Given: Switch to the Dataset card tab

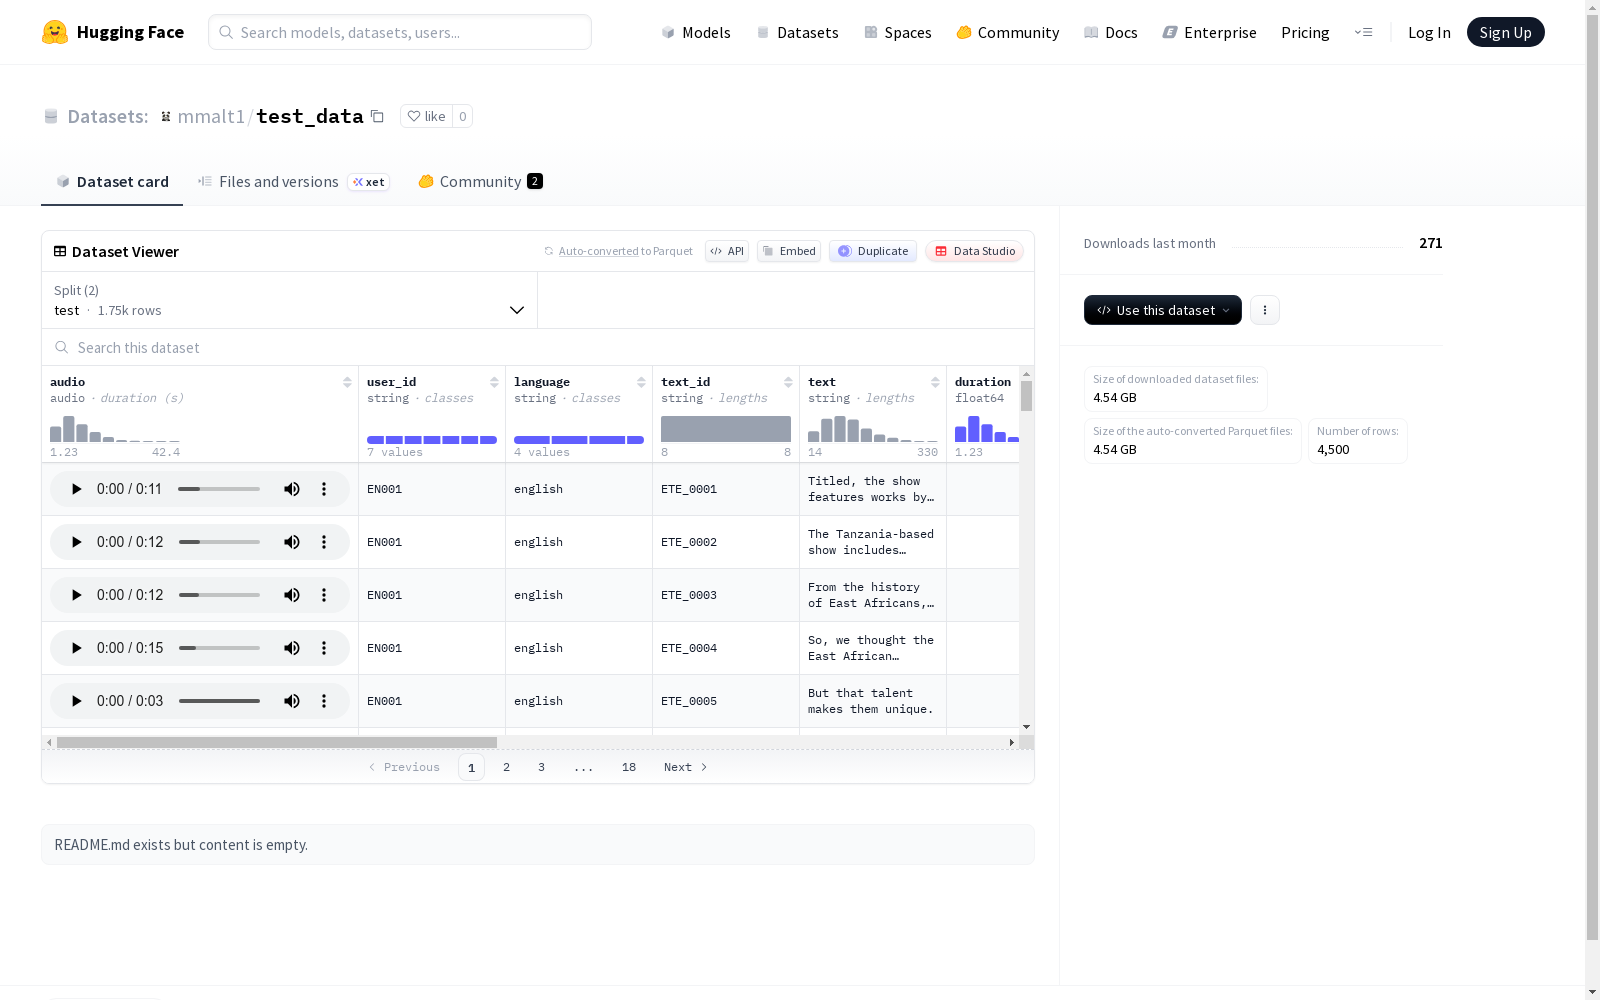Looking at the screenshot, I should coord(112,181).
